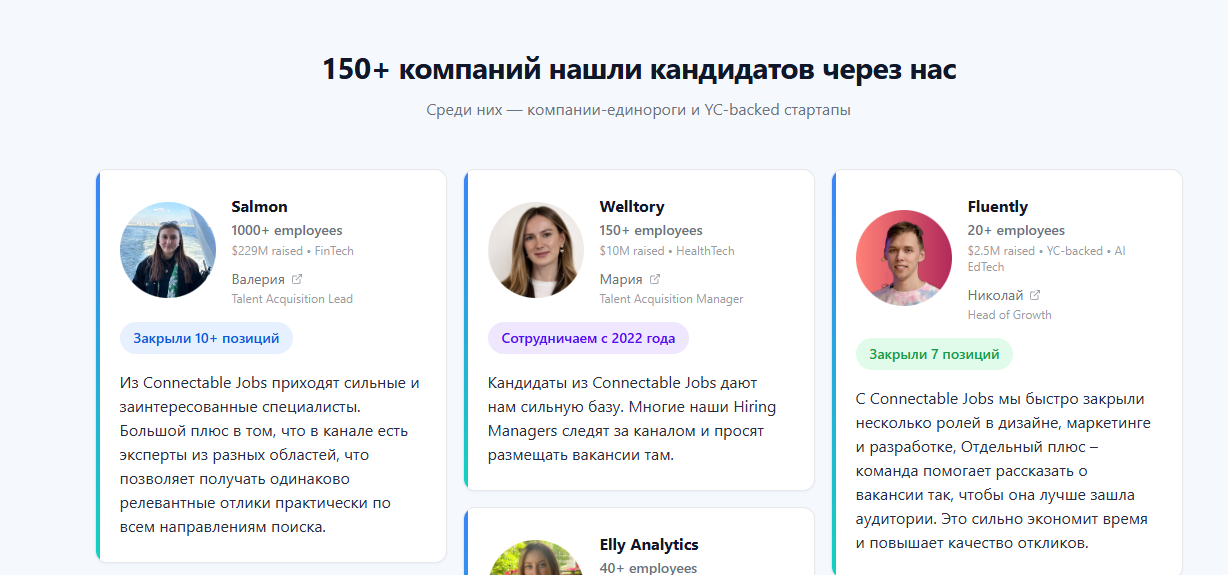
Task: Click the Fluently company name
Action: click(x=998, y=207)
